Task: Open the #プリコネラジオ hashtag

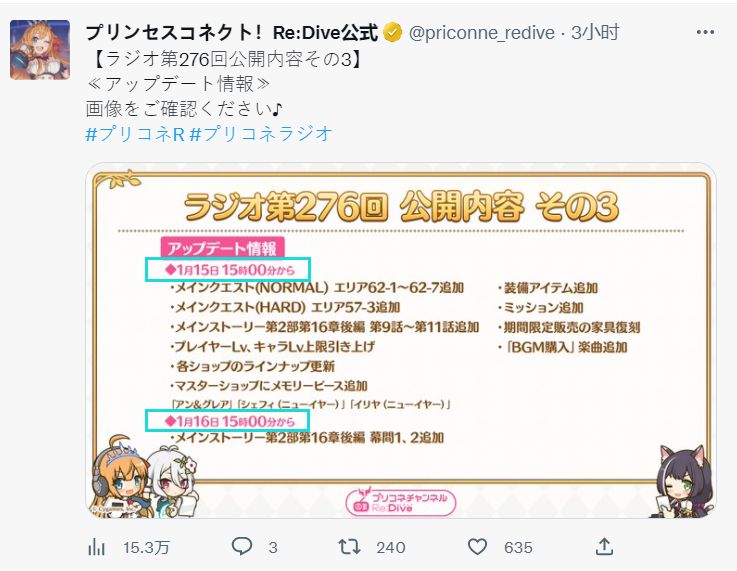Action: point(261,134)
